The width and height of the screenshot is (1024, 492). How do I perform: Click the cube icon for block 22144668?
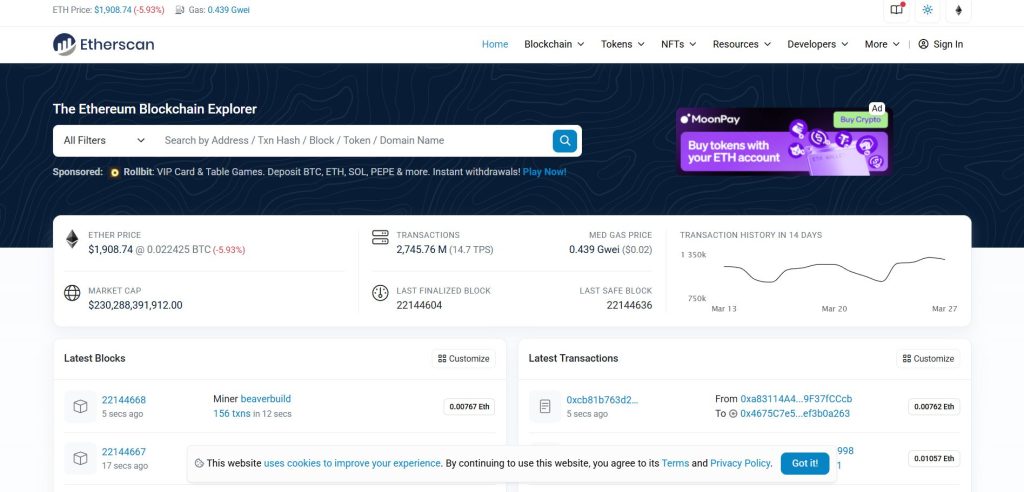coord(80,406)
